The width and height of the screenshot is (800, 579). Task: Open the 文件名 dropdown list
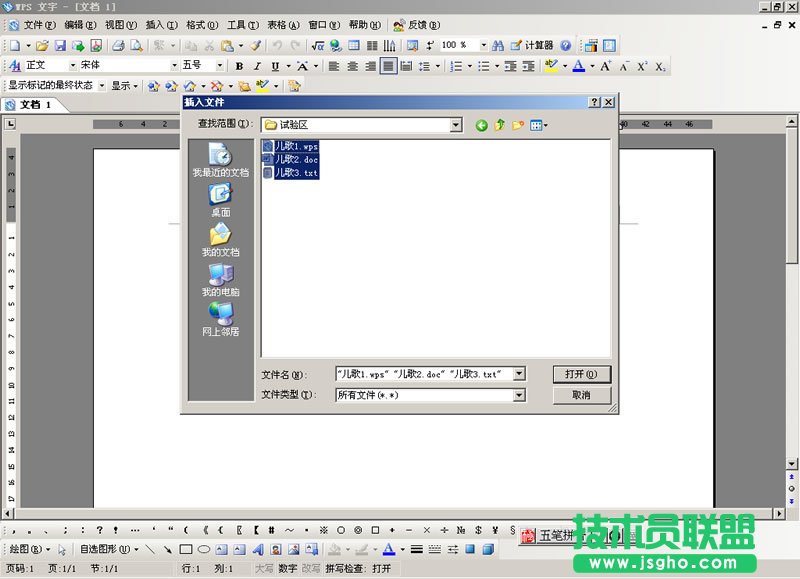pos(519,374)
